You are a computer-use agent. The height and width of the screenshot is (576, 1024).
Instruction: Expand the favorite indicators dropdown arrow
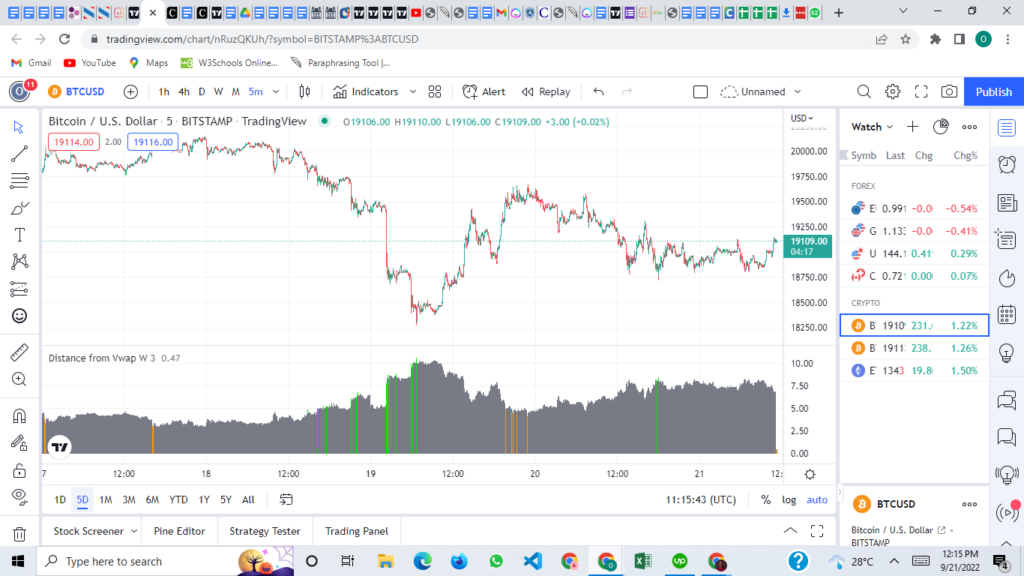pyautogui.click(x=413, y=92)
